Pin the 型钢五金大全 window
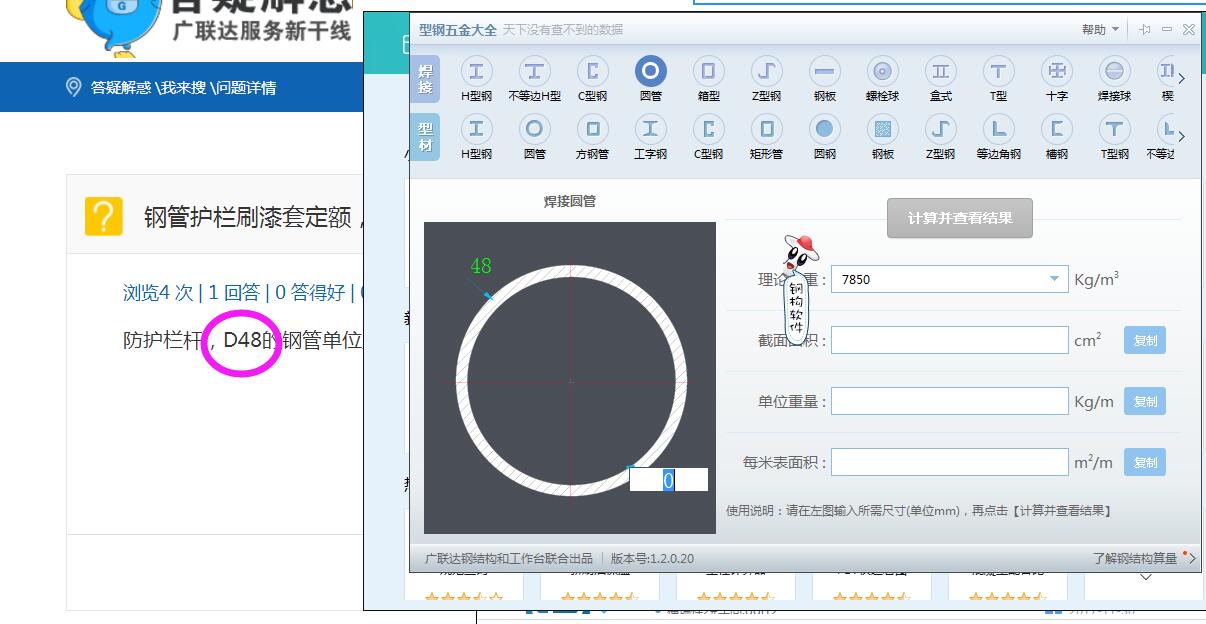The height and width of the screenshot is (624, 1206). 1144,30
